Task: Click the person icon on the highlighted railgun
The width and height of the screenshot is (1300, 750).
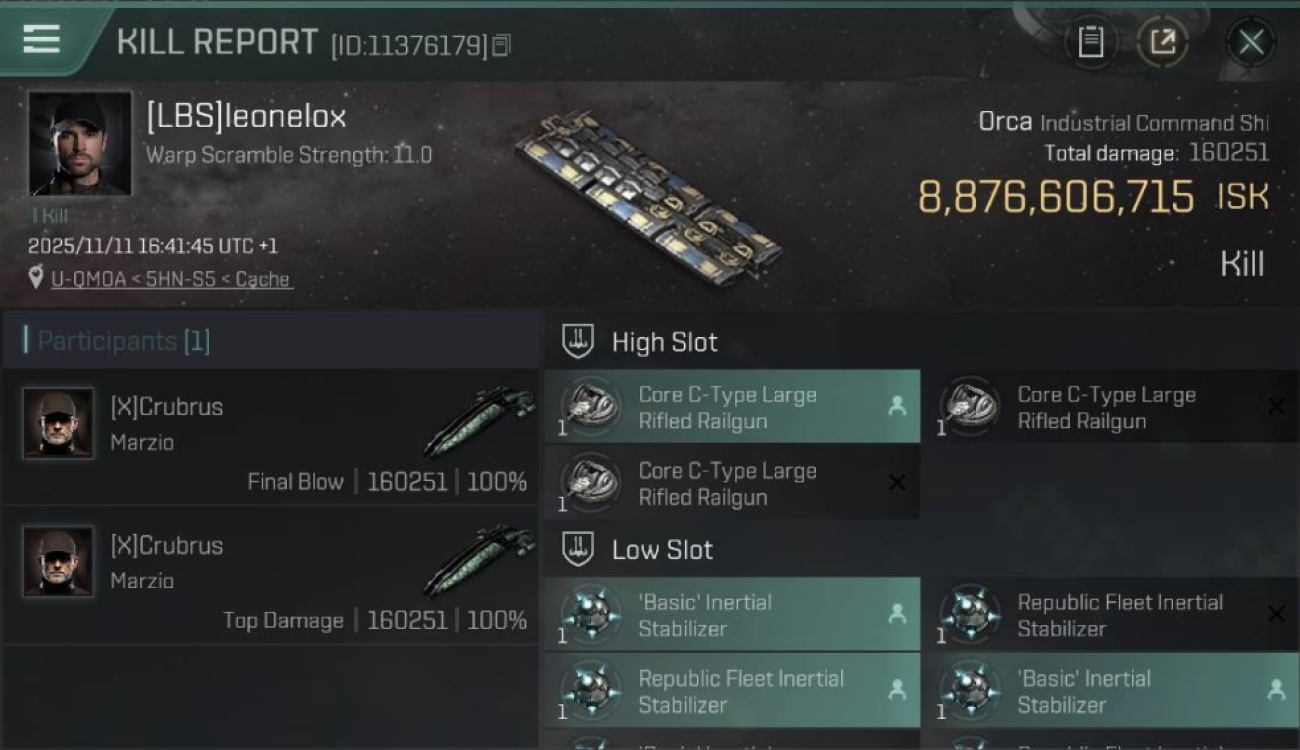Action: pyautogui.click(x=897, y=406)
